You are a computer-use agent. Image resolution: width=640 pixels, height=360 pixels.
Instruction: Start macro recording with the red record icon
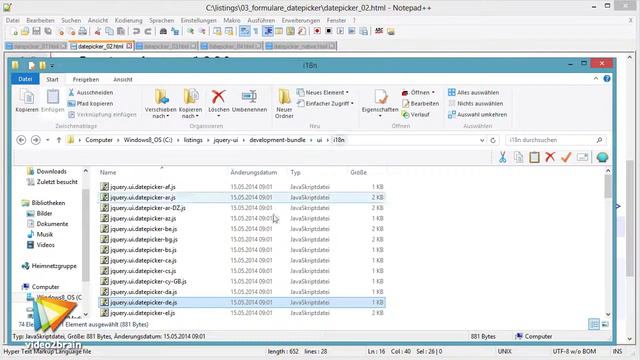point(317,31)
